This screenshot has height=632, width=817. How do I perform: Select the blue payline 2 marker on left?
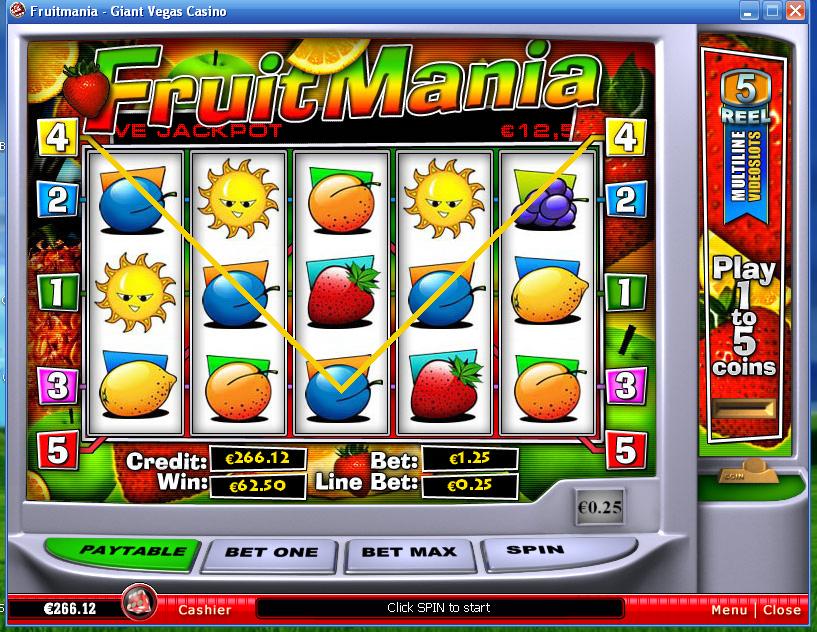coord(57,200)
